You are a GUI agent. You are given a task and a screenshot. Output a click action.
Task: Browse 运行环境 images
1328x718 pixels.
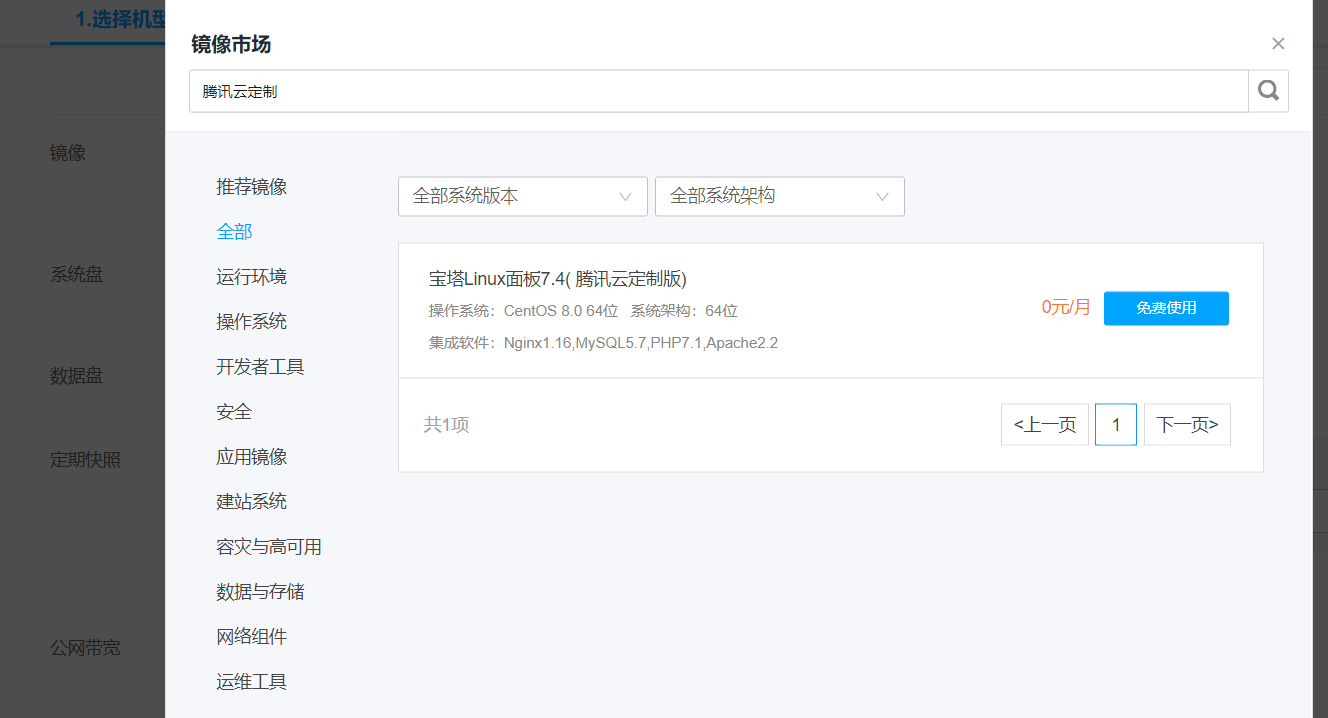251,276
